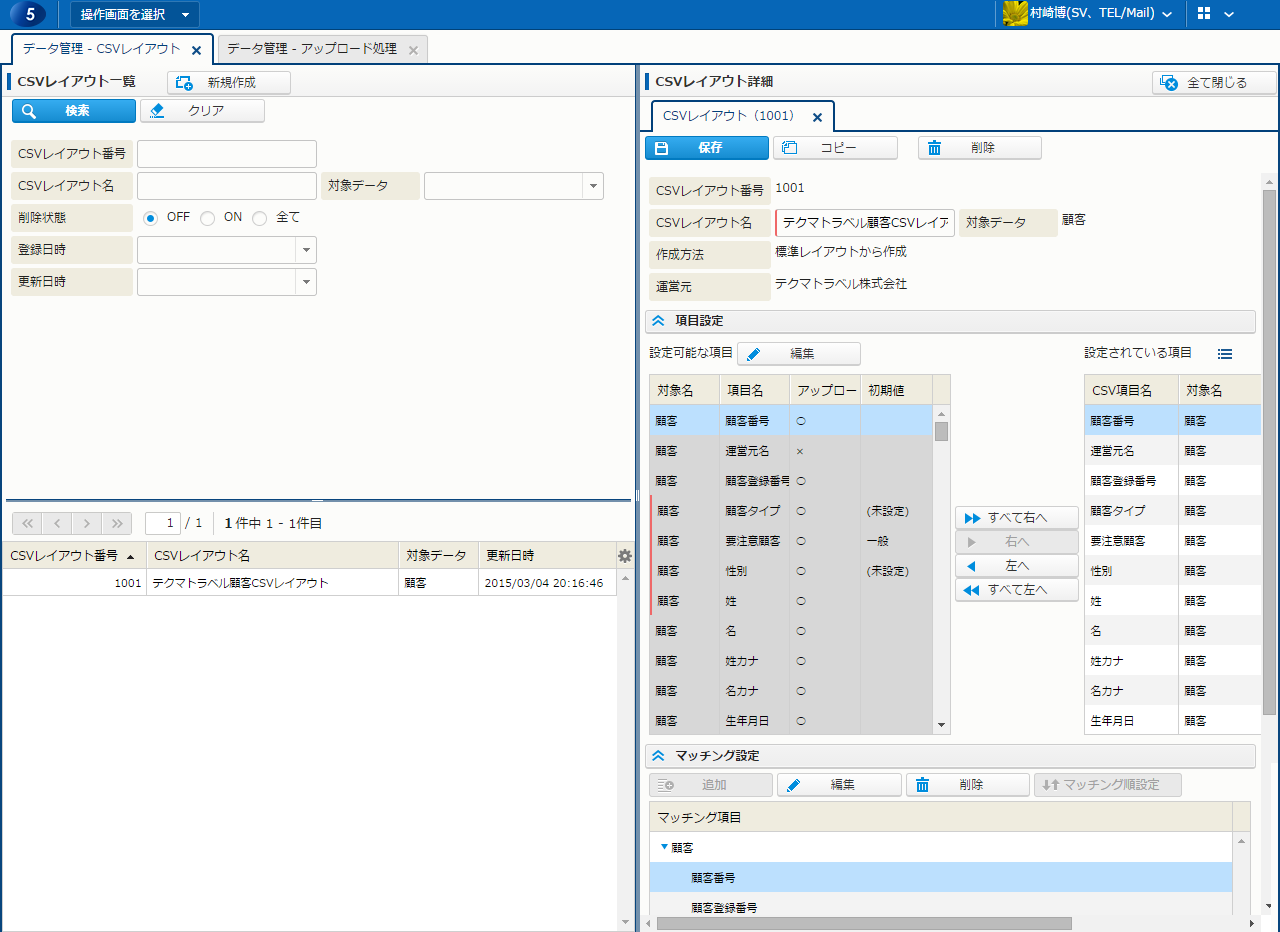Click the list icon beside 設定されている項目
The height and width of the screenshot is (932, 1280).
(1225, 353)
